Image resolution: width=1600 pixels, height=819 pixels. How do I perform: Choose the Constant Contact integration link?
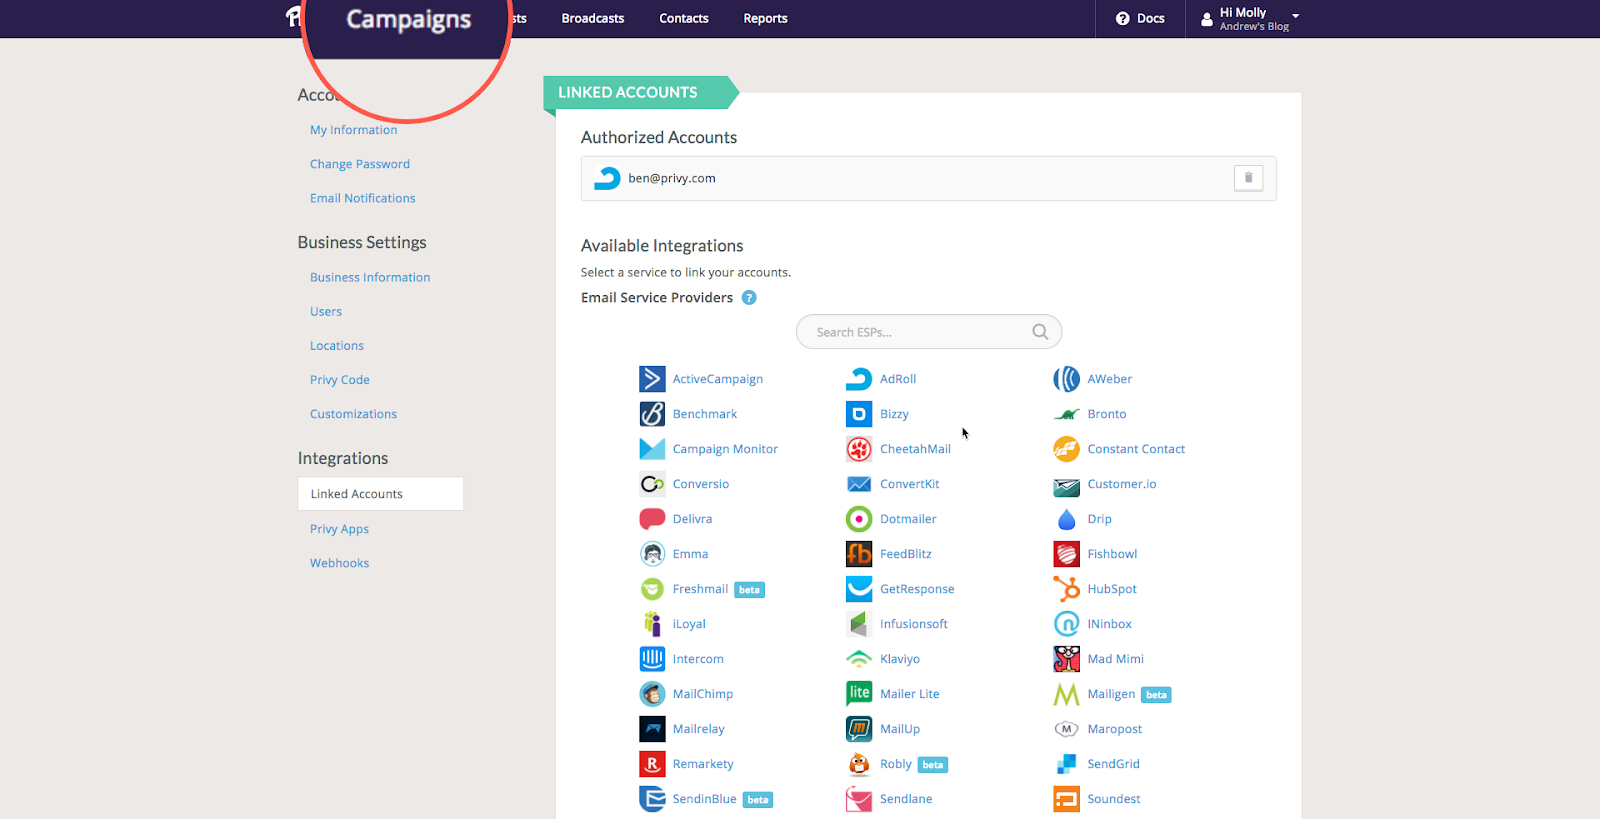(1136, 449)
